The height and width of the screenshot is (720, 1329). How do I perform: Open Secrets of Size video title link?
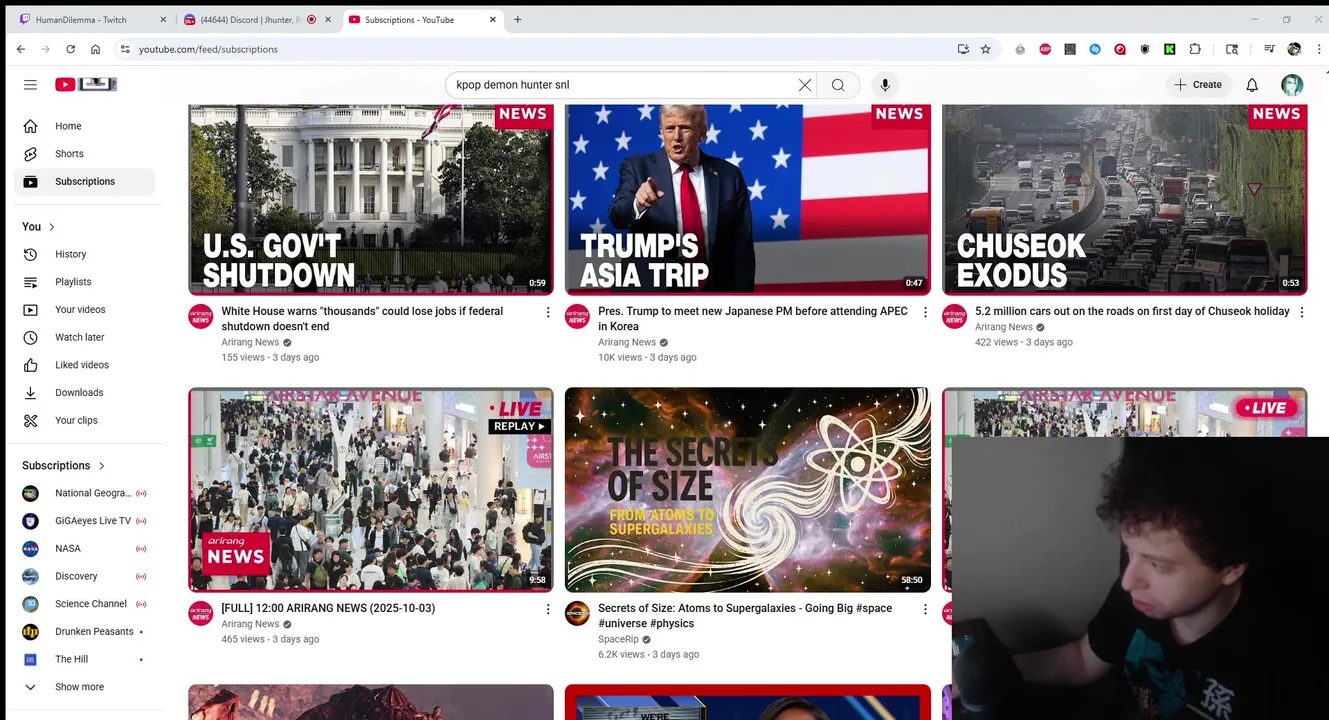[x=745, y=616]
